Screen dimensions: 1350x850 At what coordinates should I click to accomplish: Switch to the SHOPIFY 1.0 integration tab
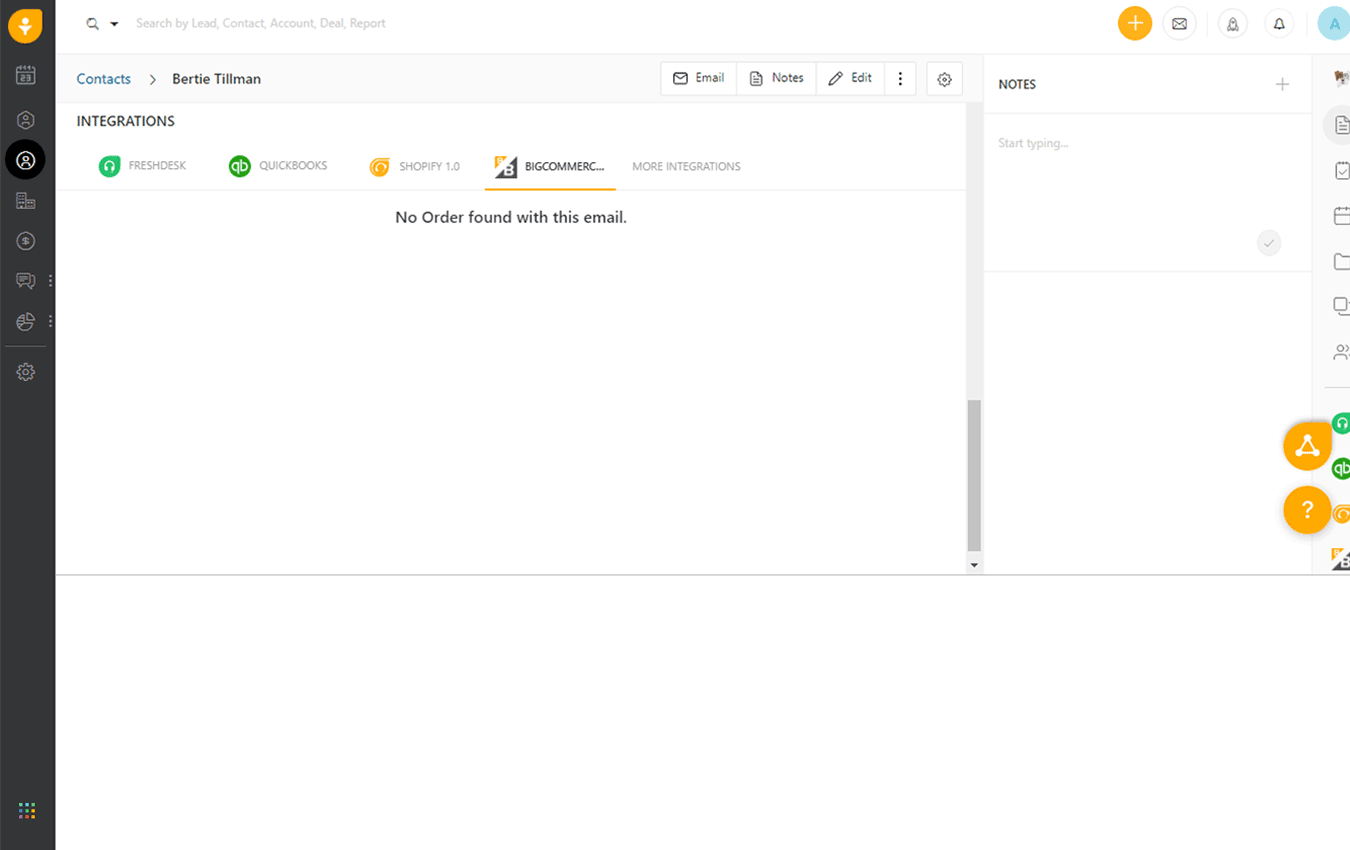pos(415,166)
